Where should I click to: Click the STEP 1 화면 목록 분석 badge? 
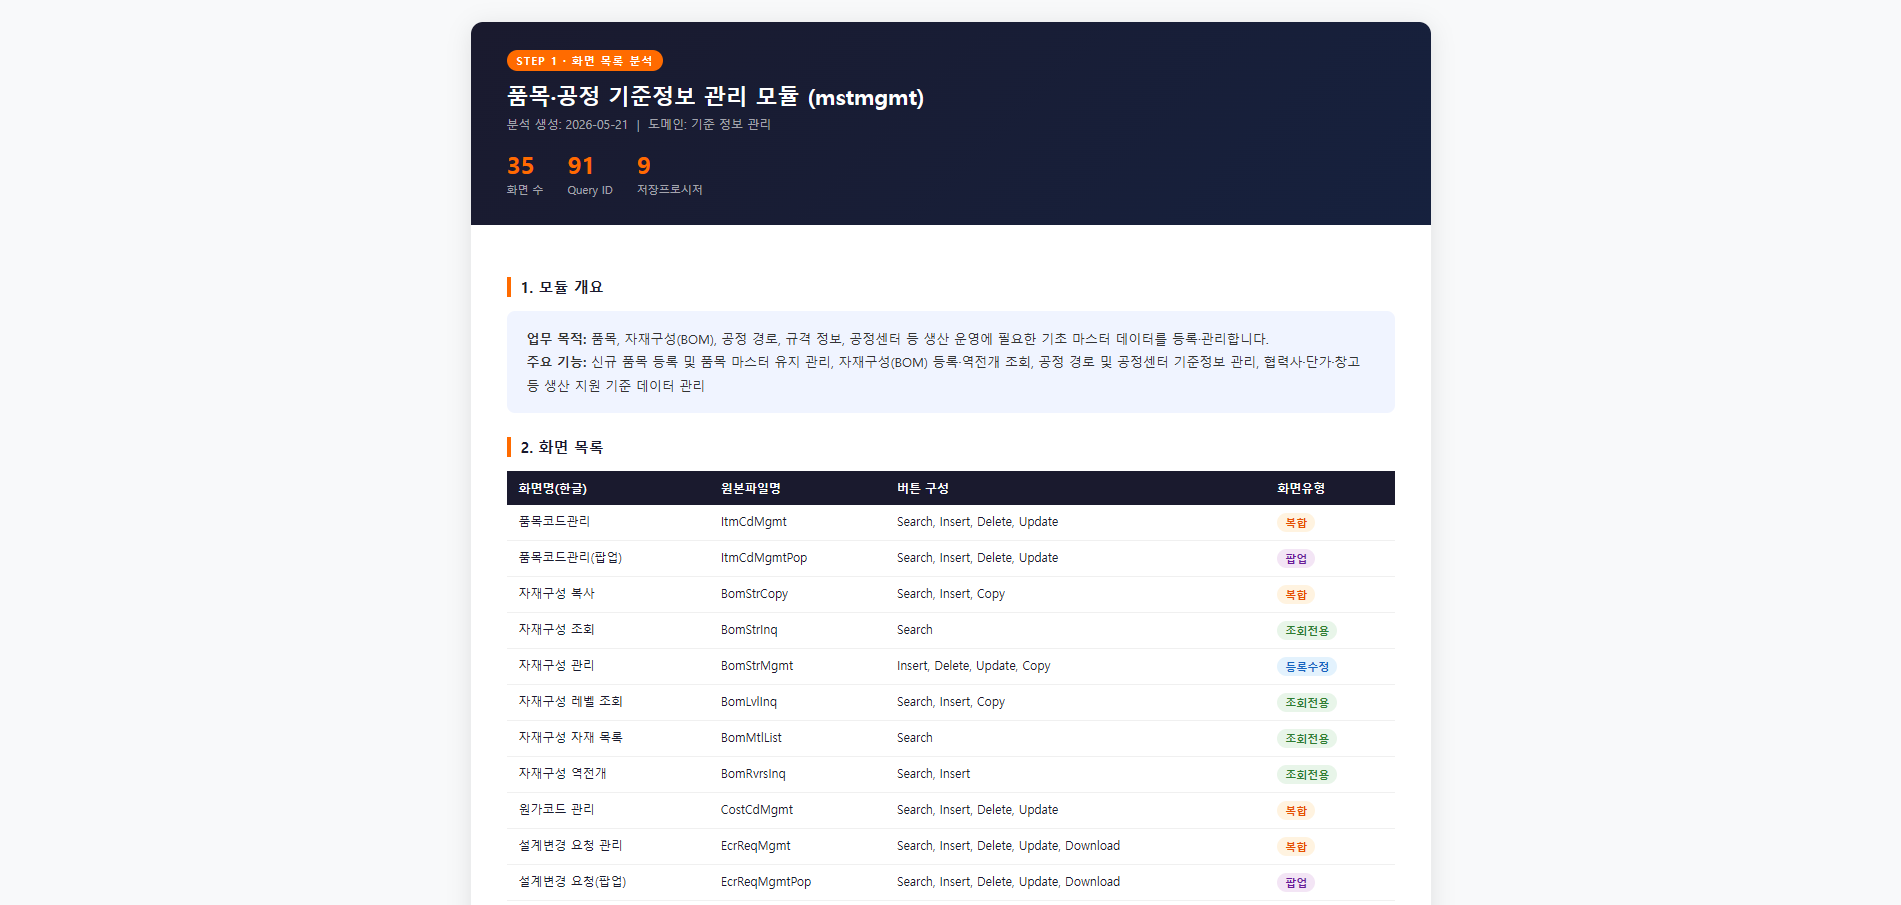(x=584, y=61)
